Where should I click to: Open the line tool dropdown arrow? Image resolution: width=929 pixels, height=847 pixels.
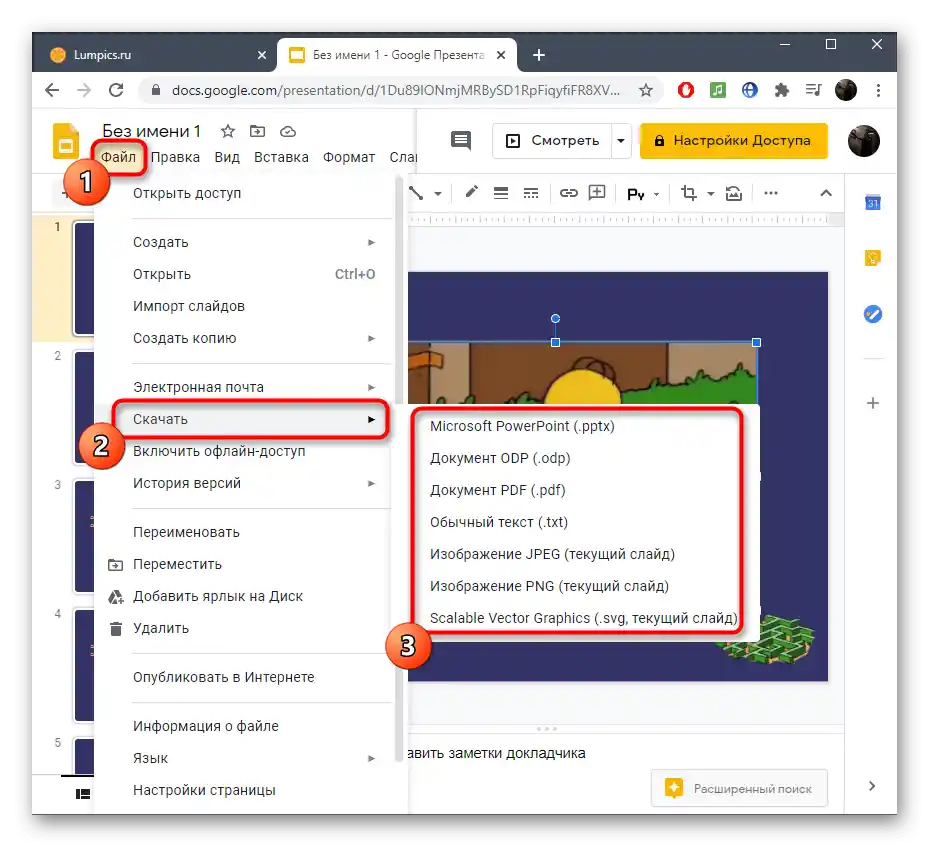pyautogui.click(x=438, y=194)
